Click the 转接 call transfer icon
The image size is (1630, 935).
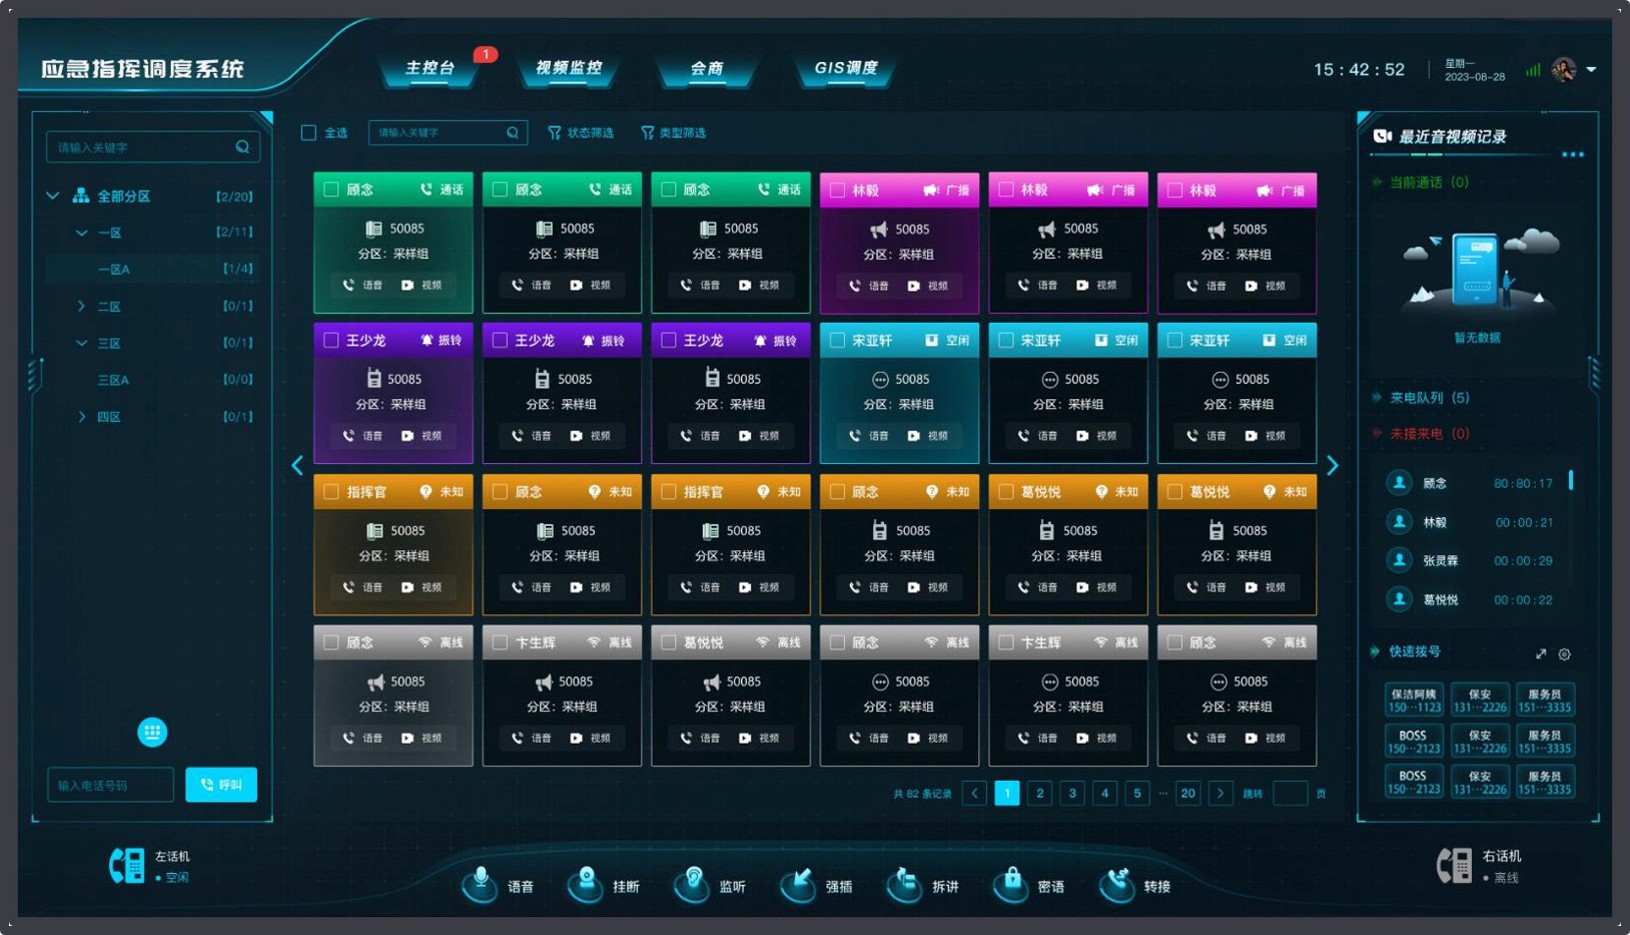pyautogui.click(x=1118, y=884)
